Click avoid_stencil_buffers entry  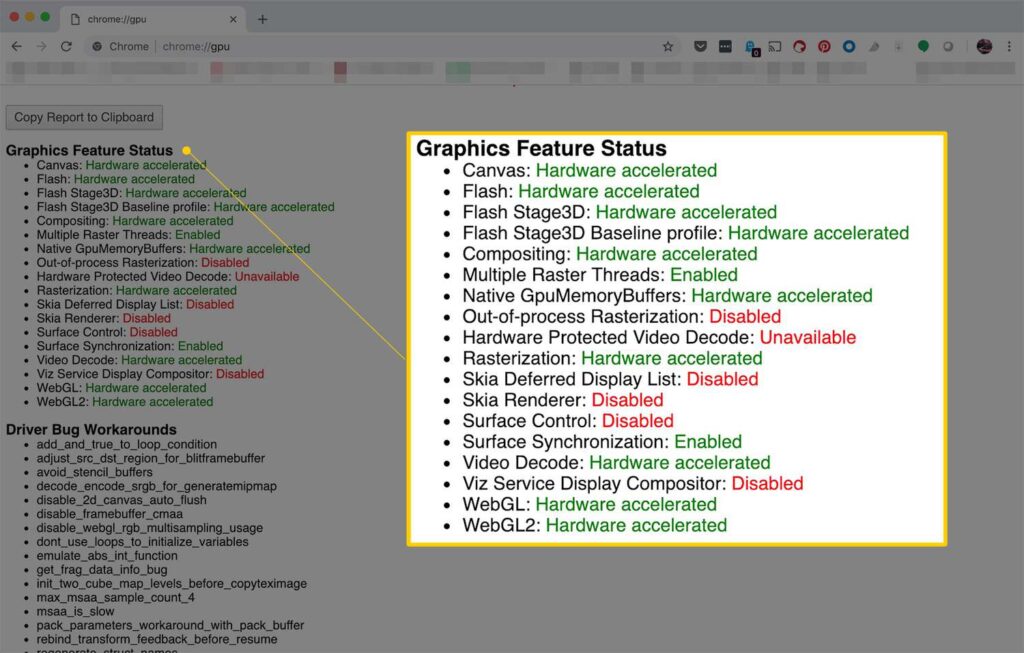pyautogui.click(x=95, y=472)
